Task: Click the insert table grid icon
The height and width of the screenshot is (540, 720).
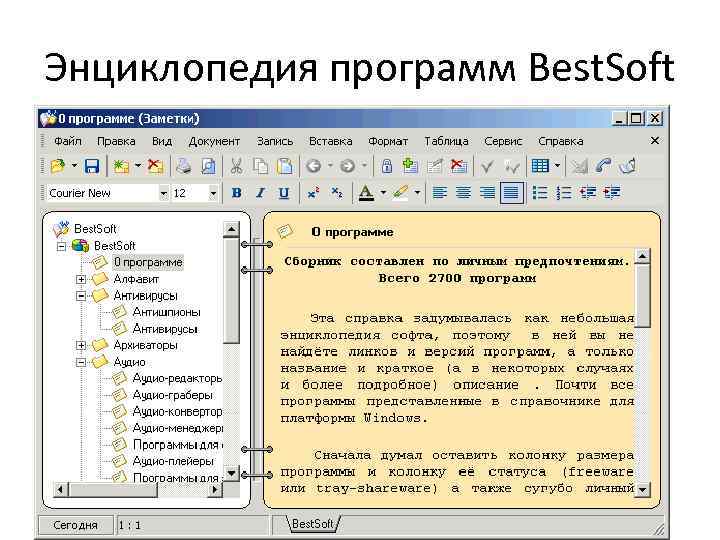Action: click(x=540, y=166)
